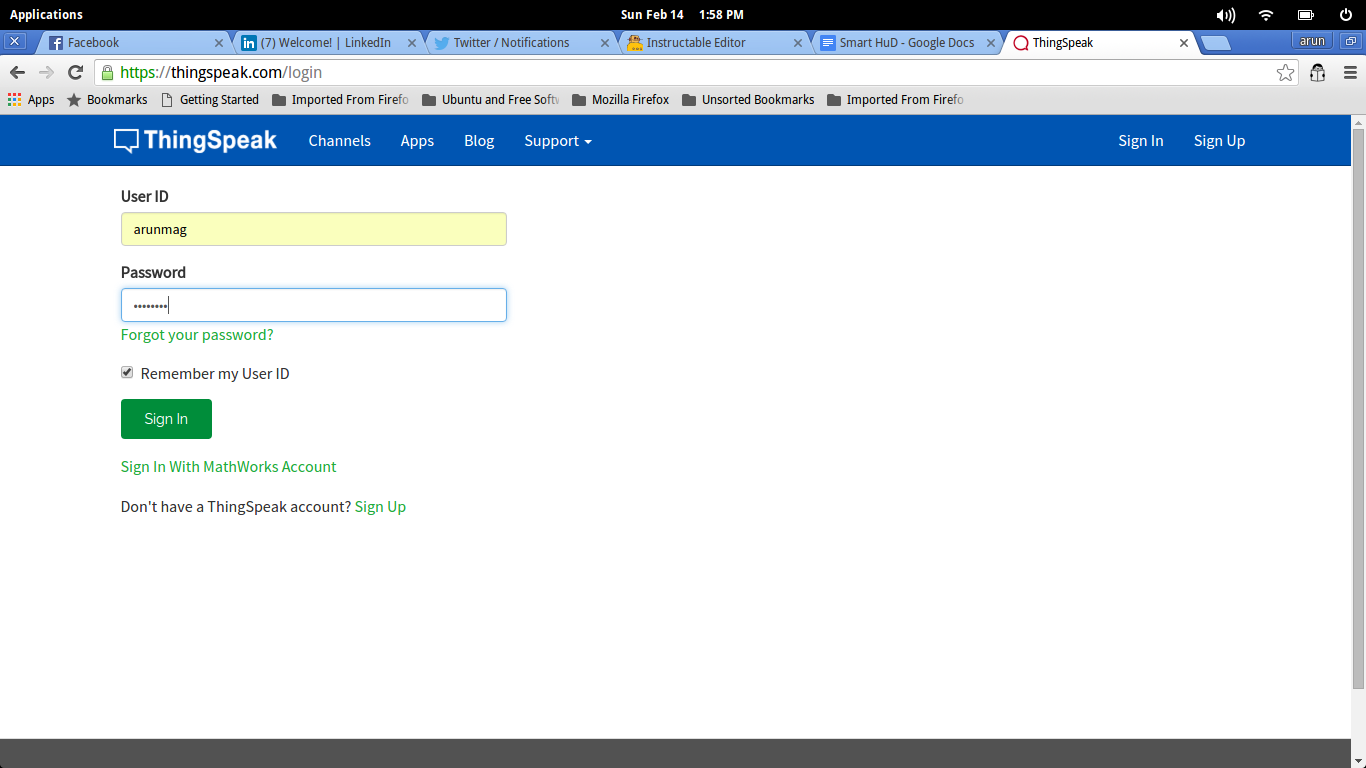Focus the User ID input field
This screenshot has height=768, width=1366.
(314, 229)
